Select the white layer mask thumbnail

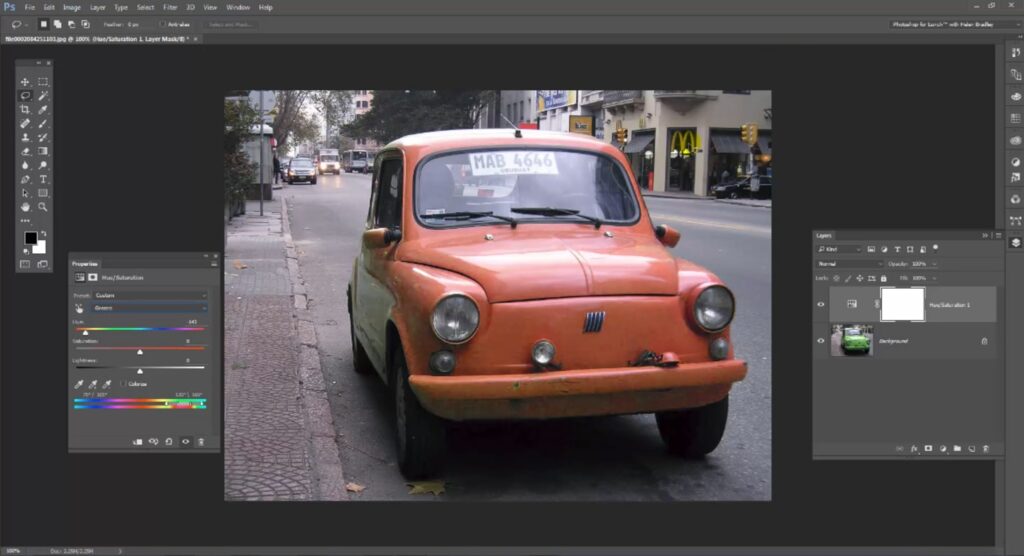click(901, 304)
